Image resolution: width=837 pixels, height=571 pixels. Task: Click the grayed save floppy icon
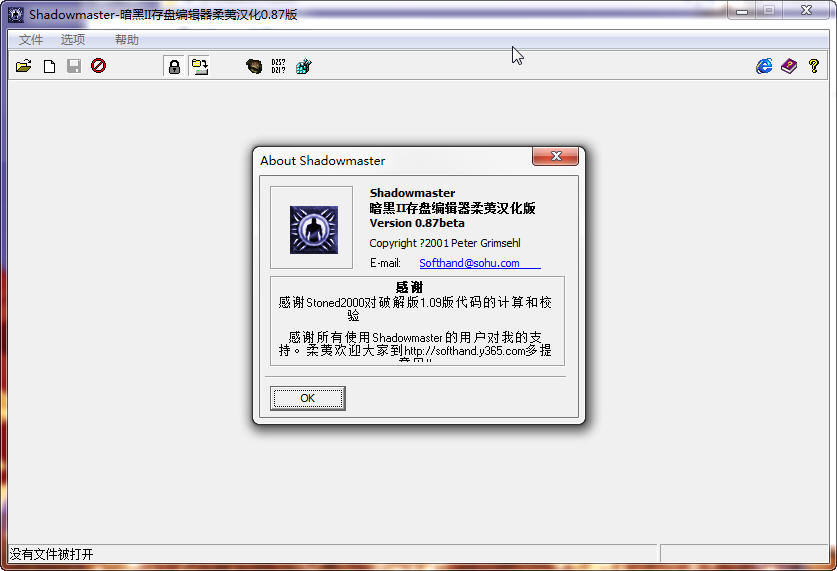74,66
